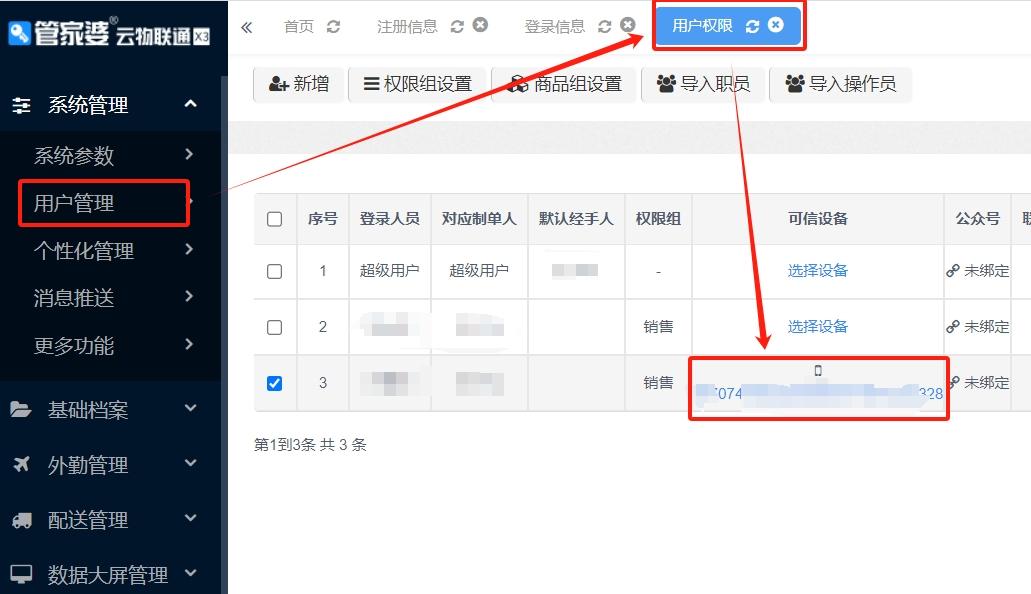The image size is (1031, 594).
Task: Close the 登录信息 tab
Action: click(628, 25)
